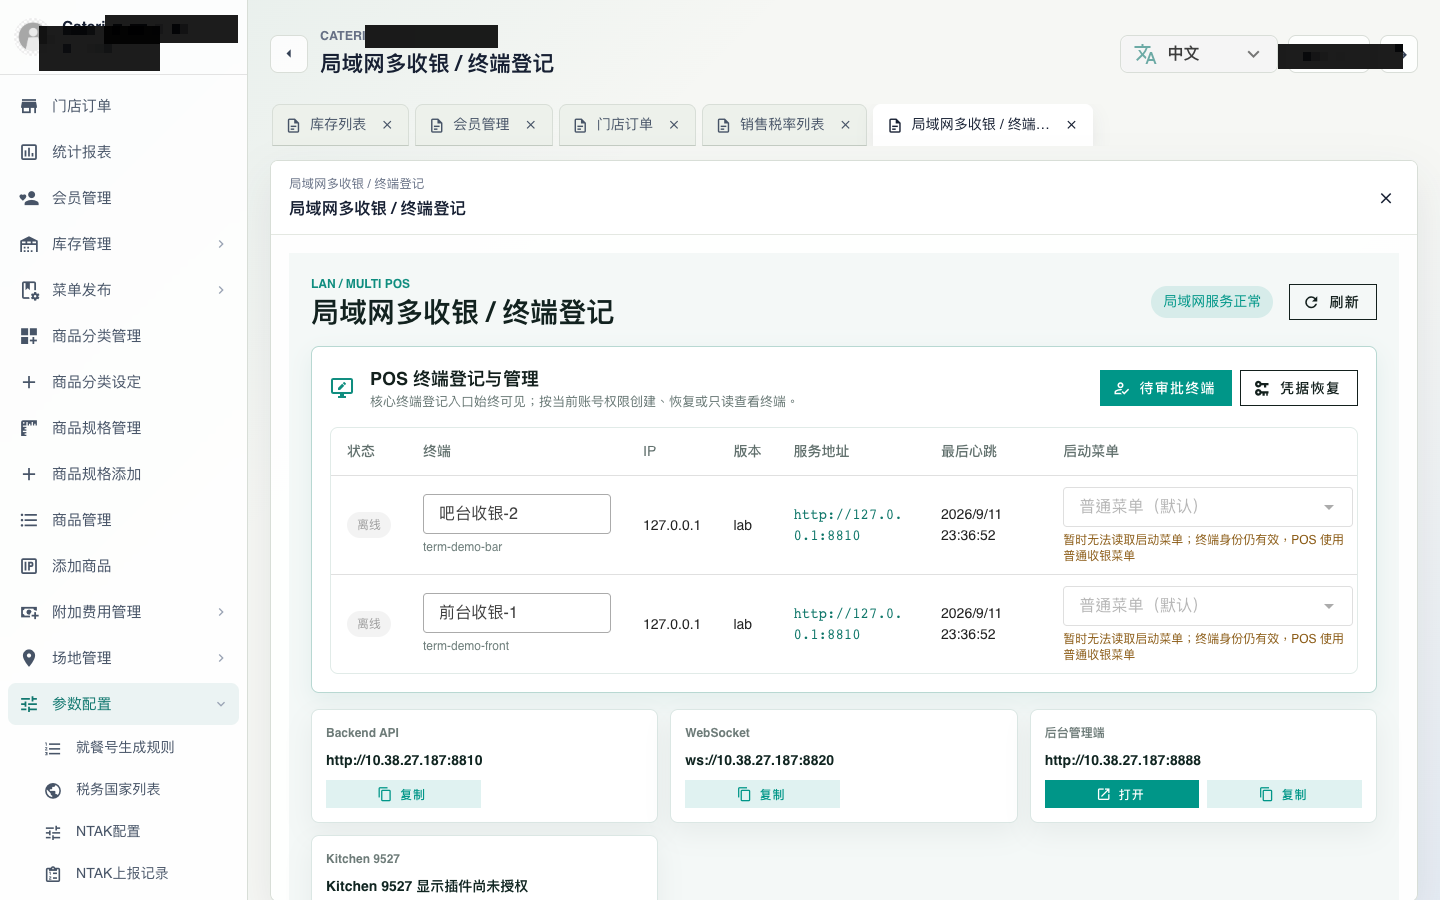Screen dimensions: 1440x900
Task: Open 启动菜单 dropdown for 前台收银-1
Action: click(x=1207, y=606)
